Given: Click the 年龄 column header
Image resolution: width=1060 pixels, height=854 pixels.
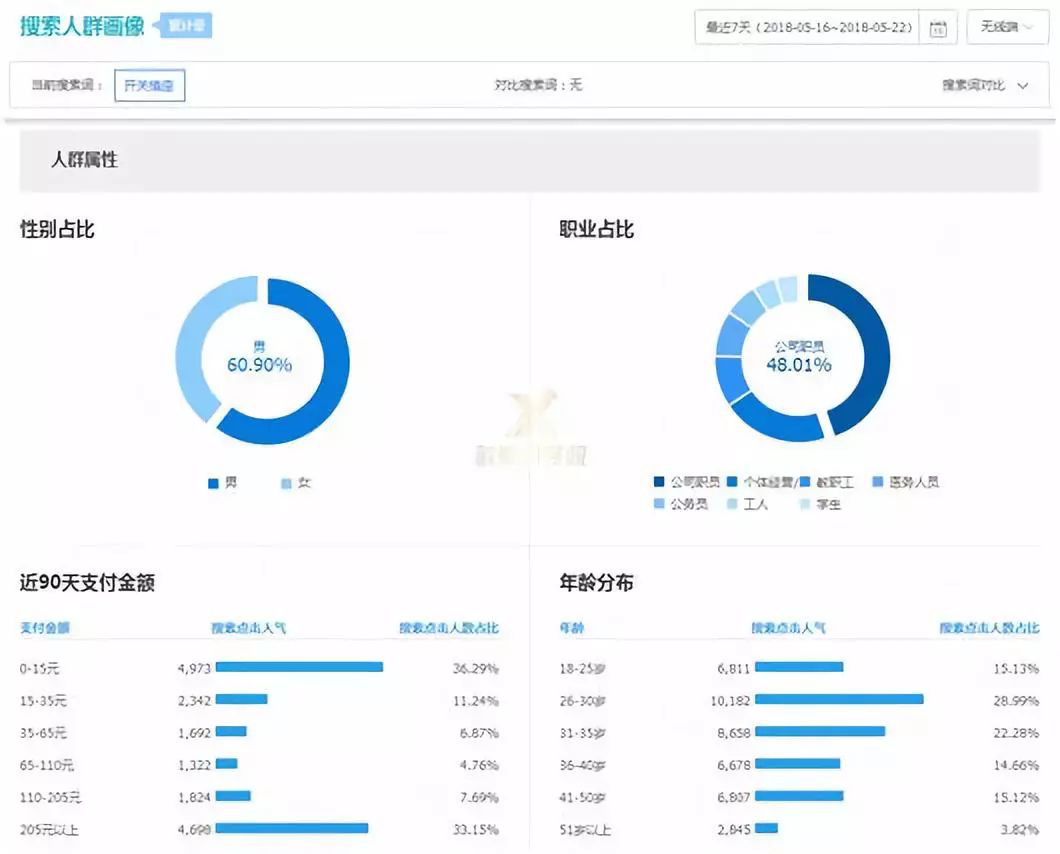Looking at the screenshot, I should click(572, 628).
